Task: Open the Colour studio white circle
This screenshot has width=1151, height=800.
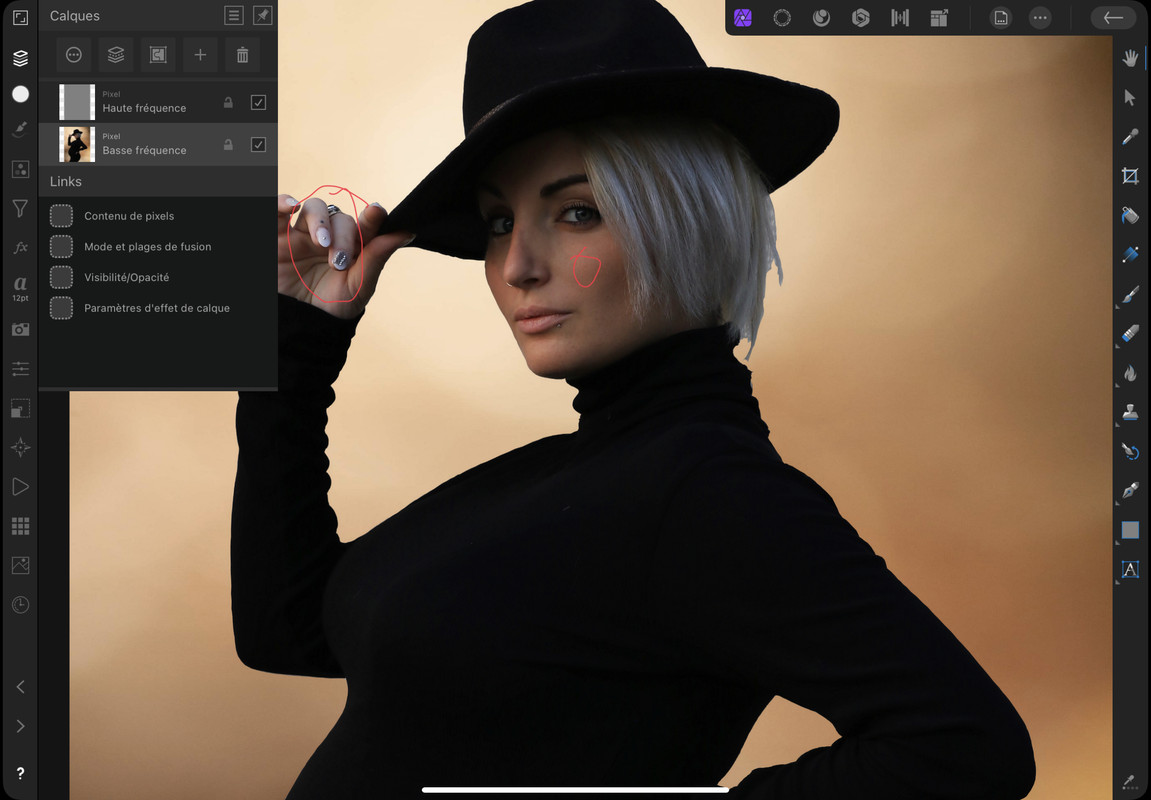Action: 21,94
